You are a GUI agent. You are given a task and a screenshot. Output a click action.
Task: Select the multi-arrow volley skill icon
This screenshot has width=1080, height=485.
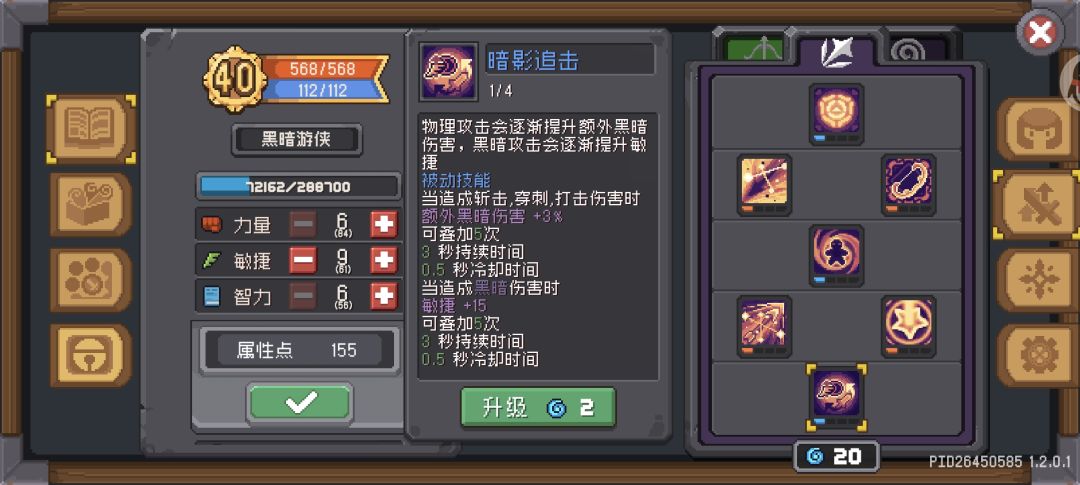click(764, 326)
